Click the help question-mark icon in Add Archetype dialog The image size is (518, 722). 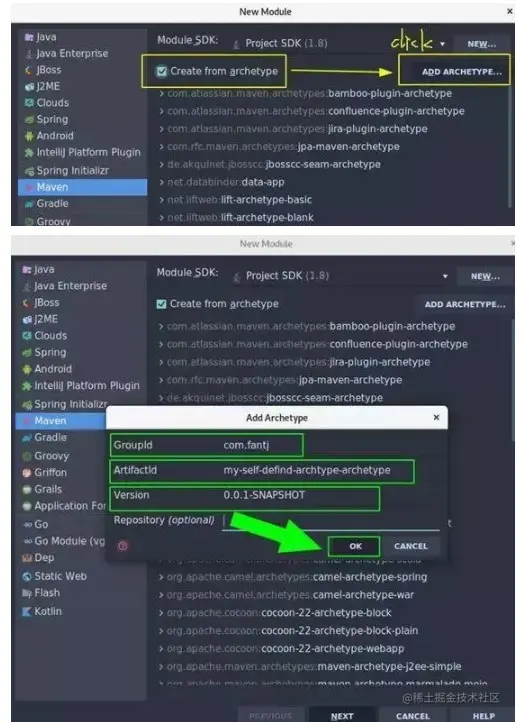[x=123, y=546]
